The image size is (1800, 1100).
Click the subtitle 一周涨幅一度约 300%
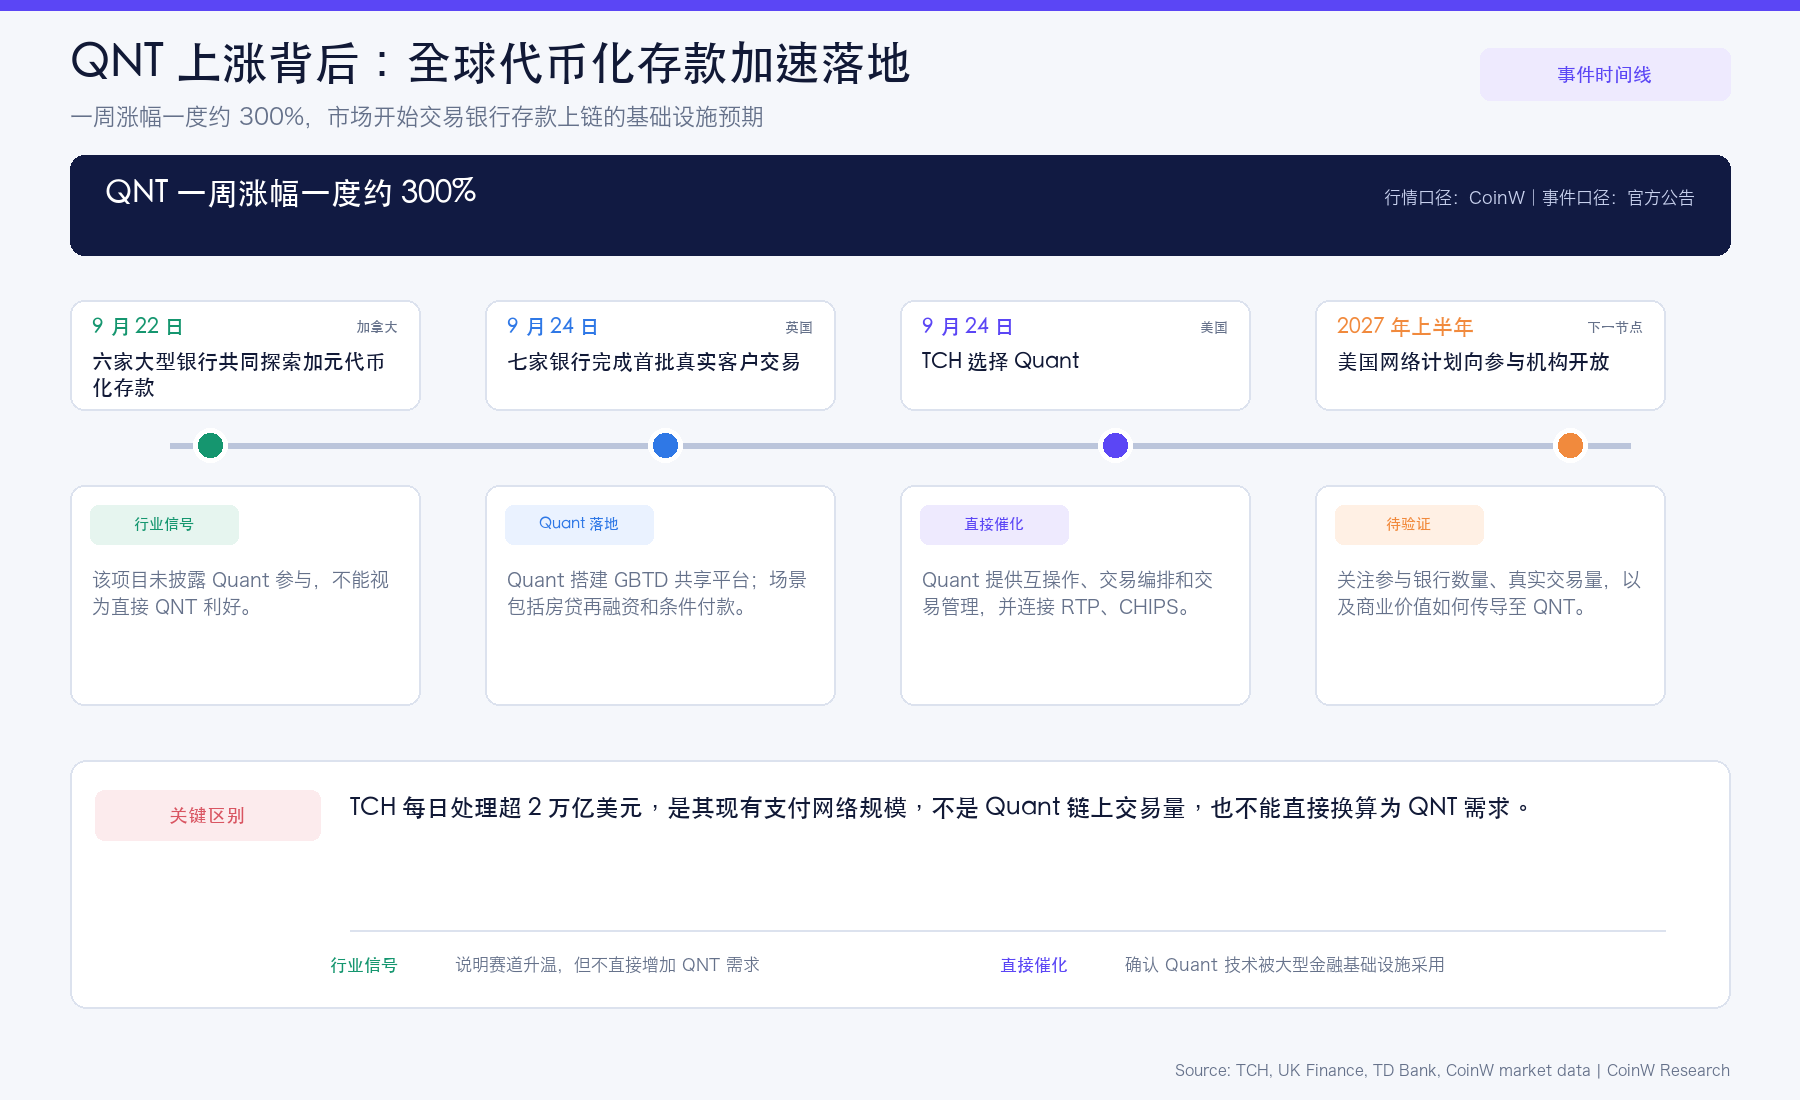click(417, 117)
